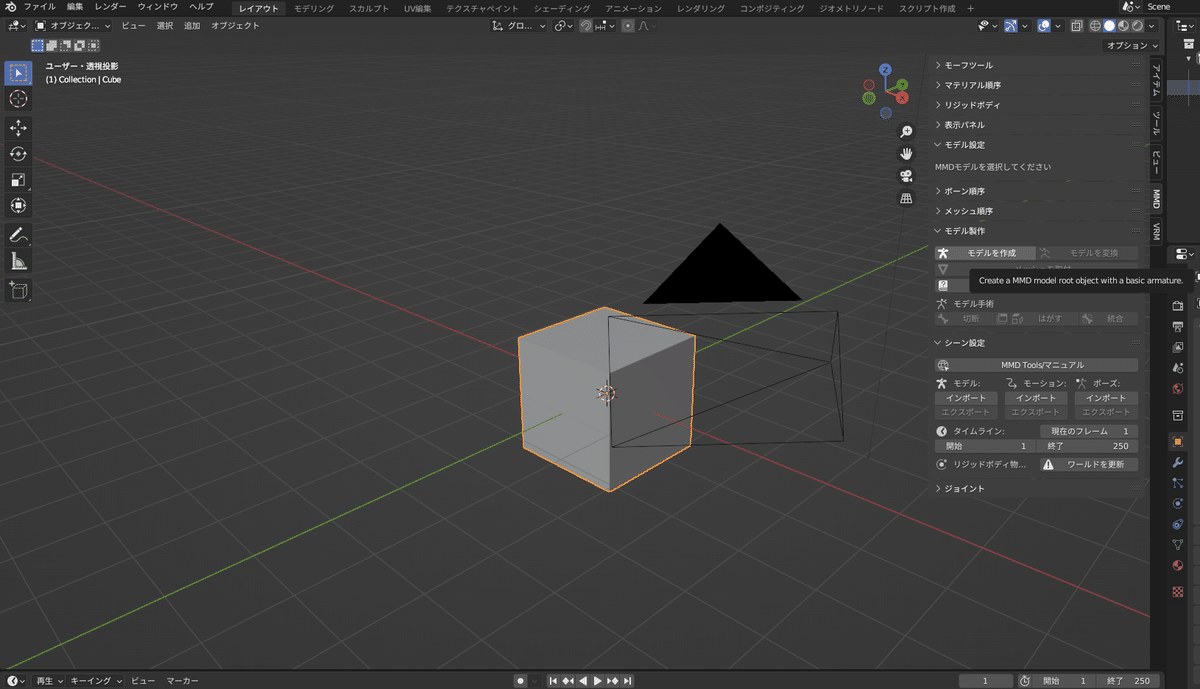Switch to material preview shading
This screenshot has width=1200, height=689.
[x=1123, y=26]
